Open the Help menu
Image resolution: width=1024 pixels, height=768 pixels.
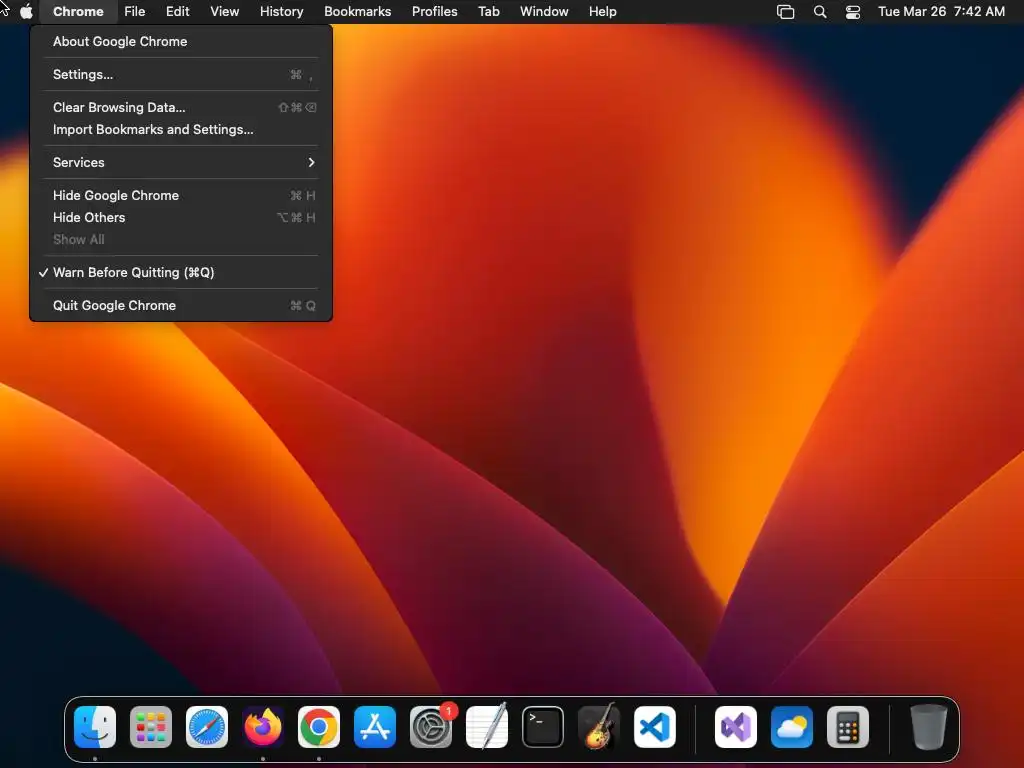click(603, 12)
